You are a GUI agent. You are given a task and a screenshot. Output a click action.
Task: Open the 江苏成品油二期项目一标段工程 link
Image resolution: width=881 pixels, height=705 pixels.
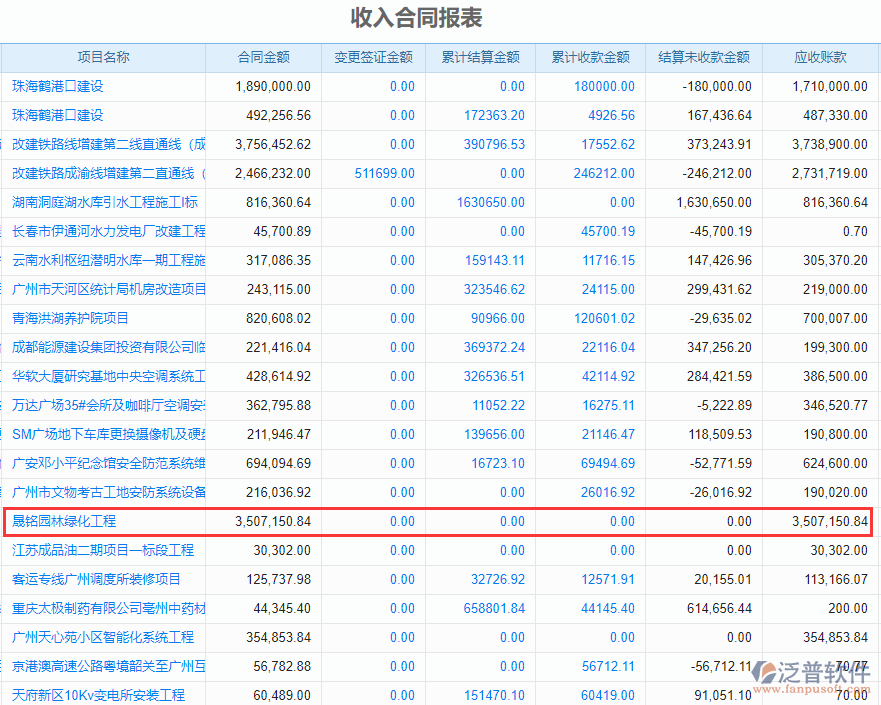[x=103, y=550]
